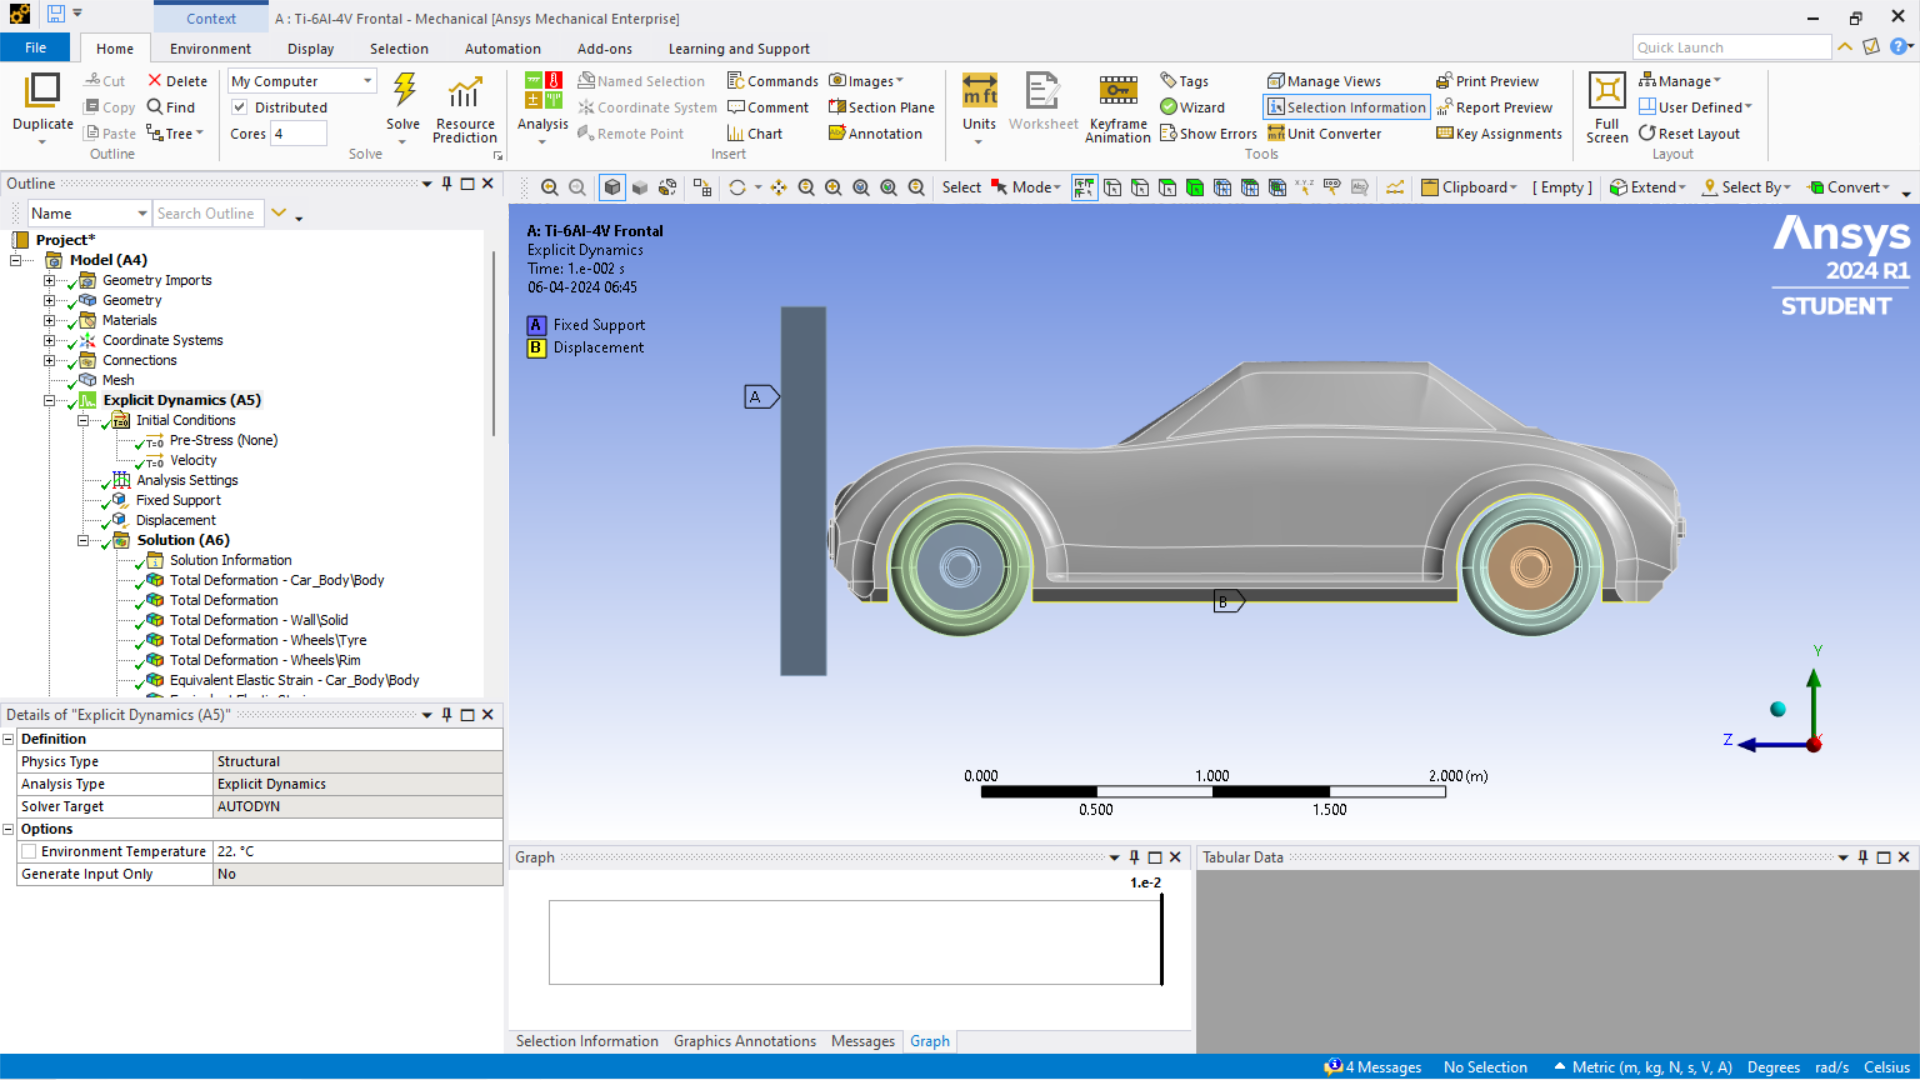Open the Select By dropdown
The image size is (1920, 1080).
[x=1745, y=187]
